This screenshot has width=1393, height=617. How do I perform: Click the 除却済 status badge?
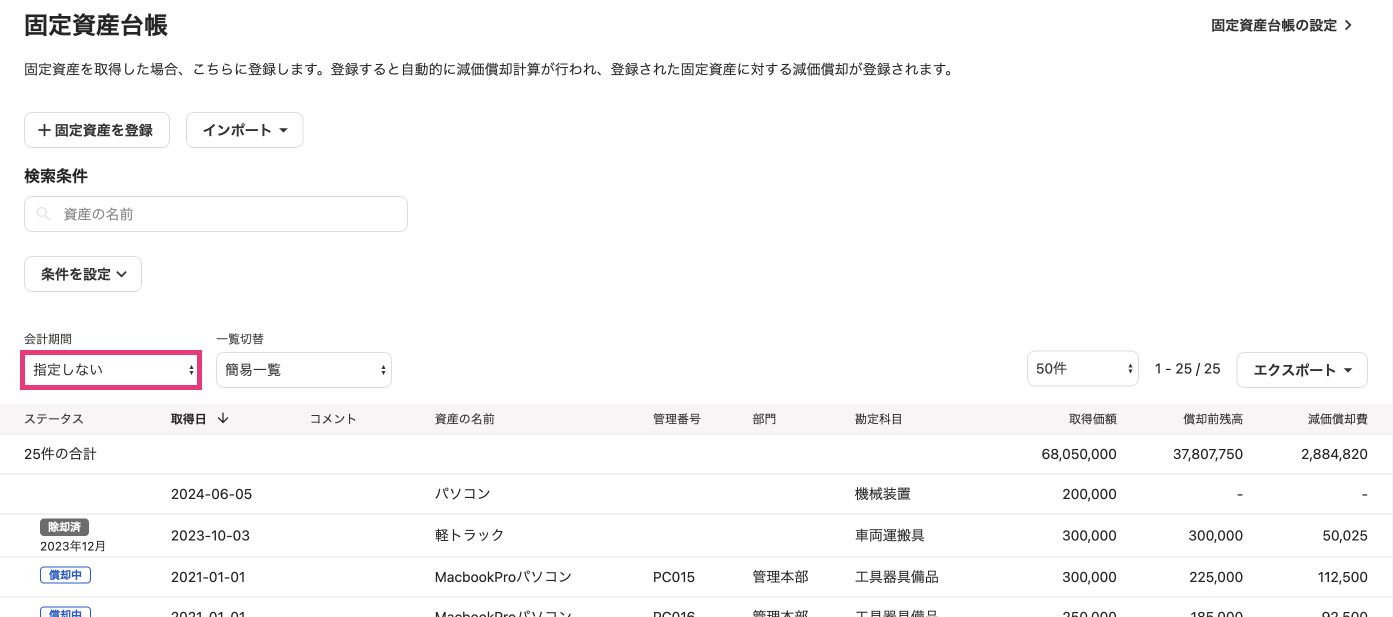[x=65, y=527]
